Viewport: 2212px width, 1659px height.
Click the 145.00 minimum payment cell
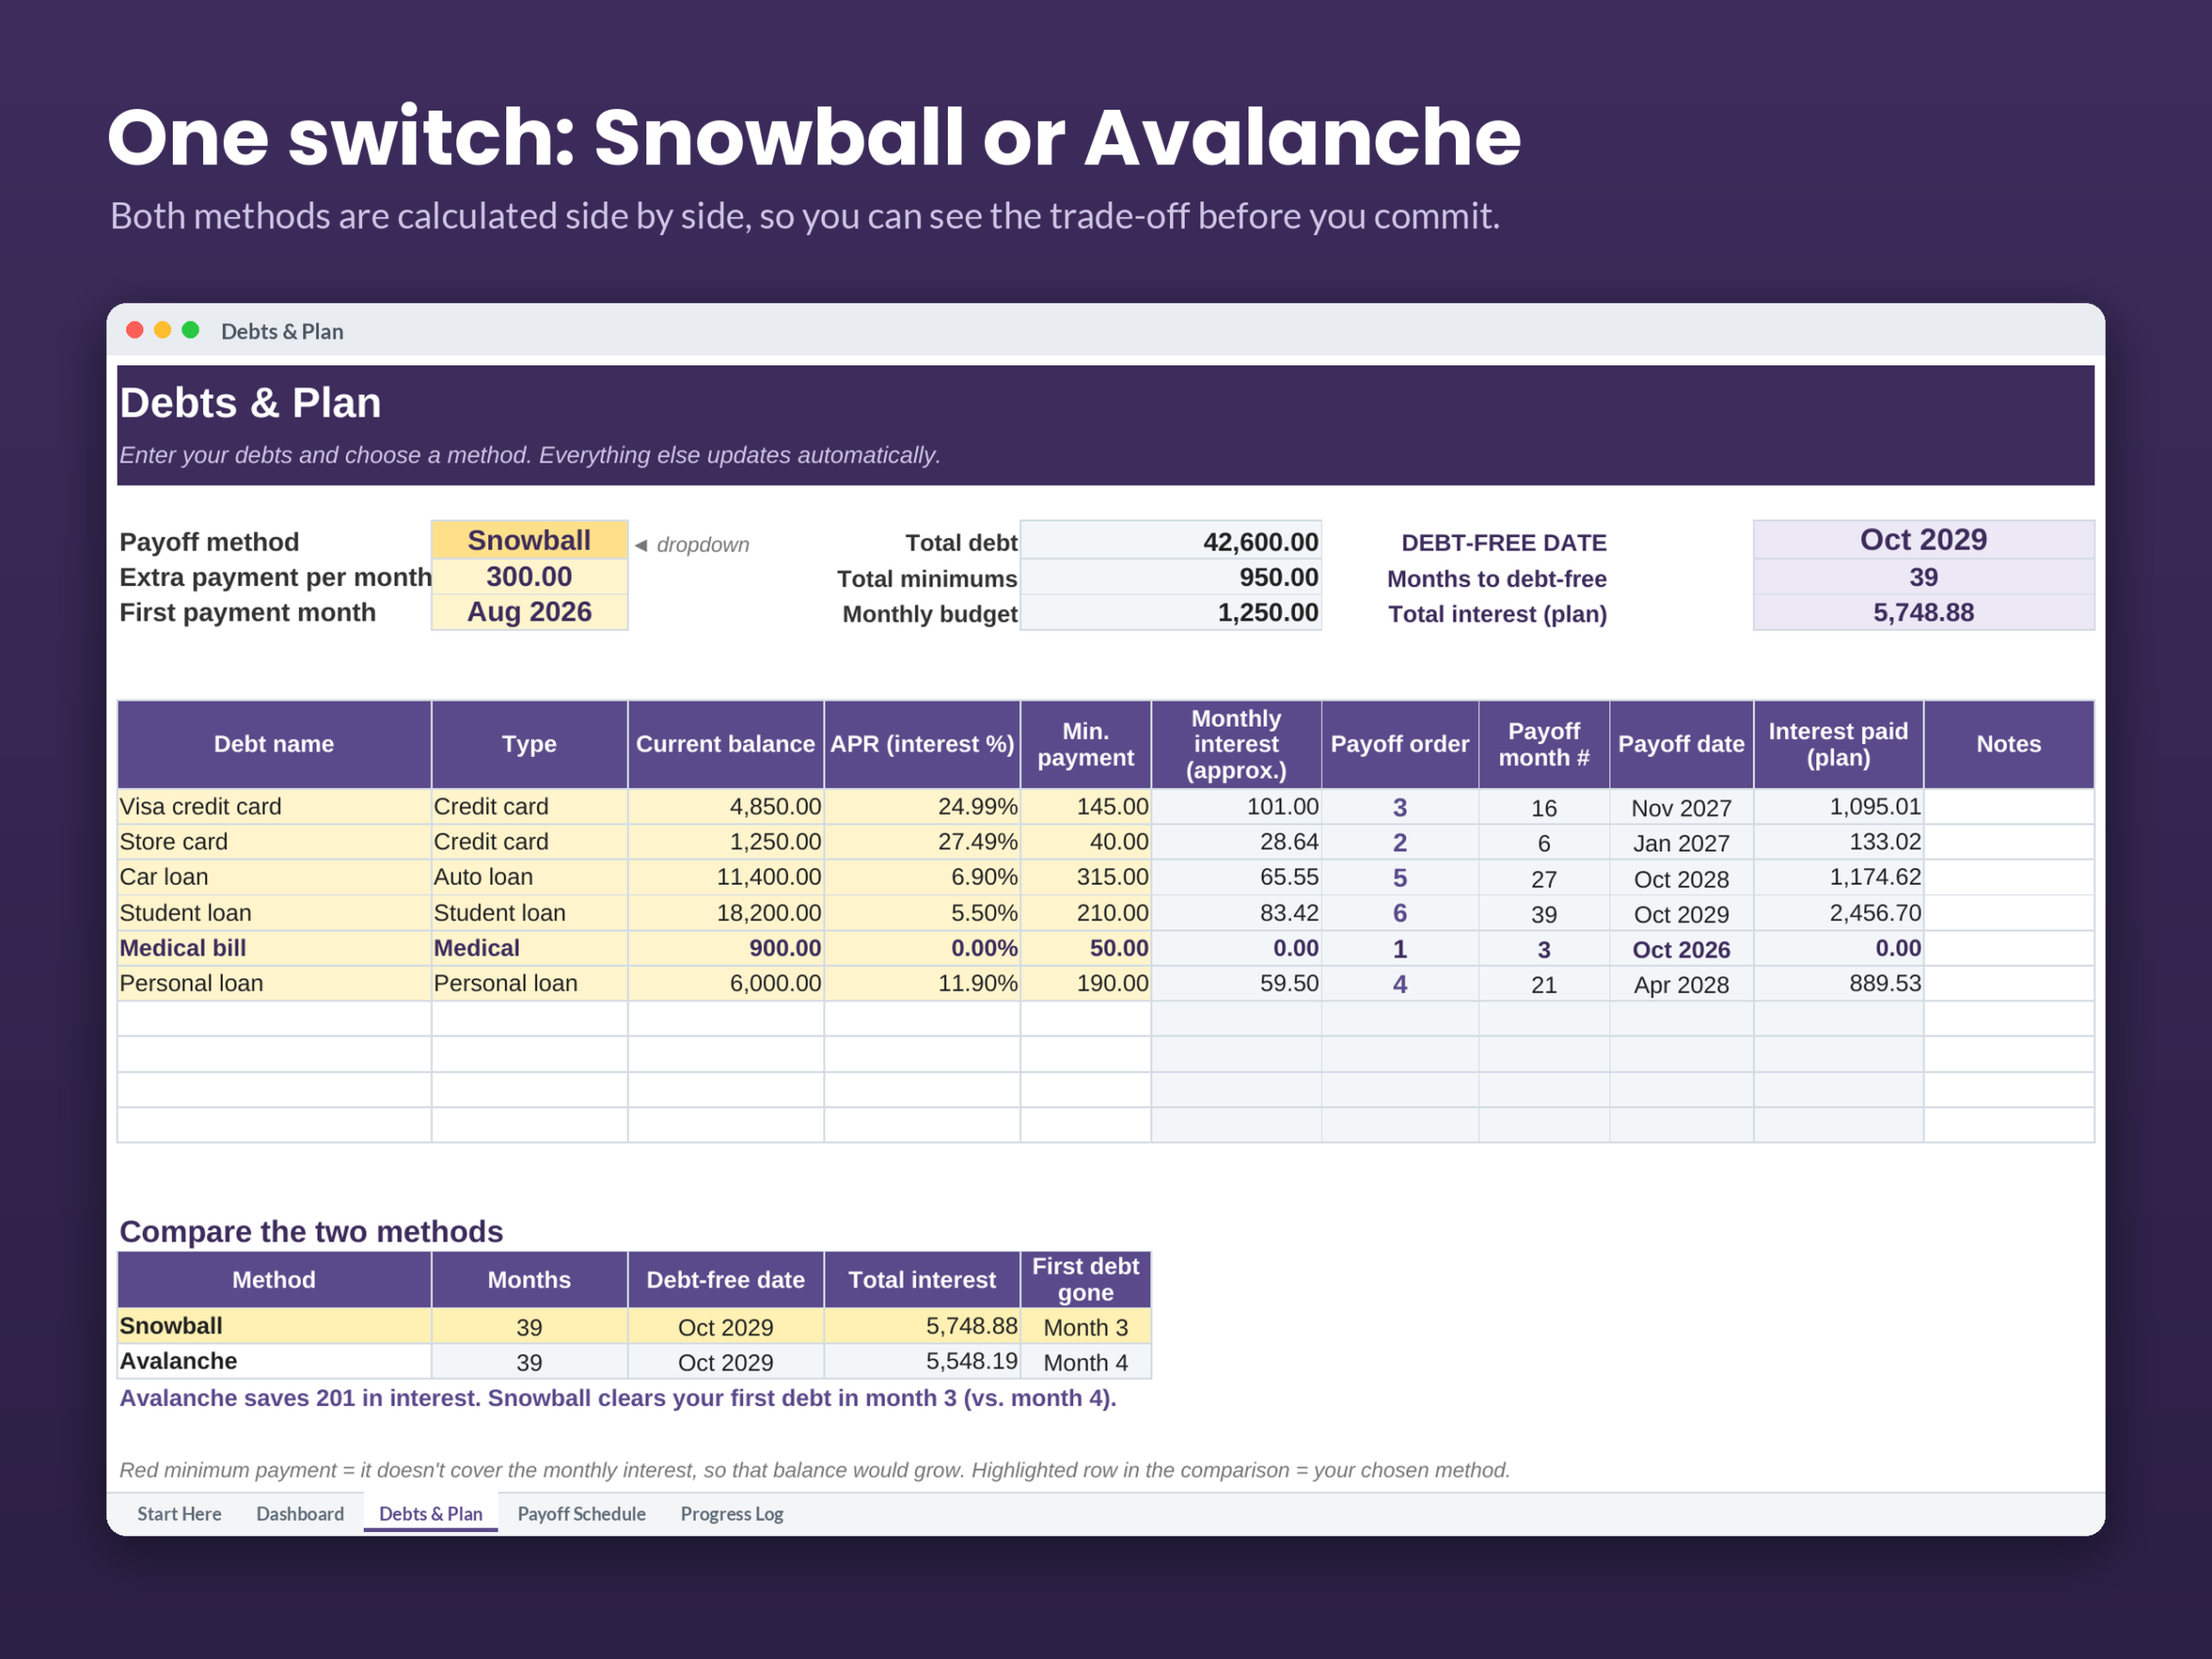[1085, 806]
